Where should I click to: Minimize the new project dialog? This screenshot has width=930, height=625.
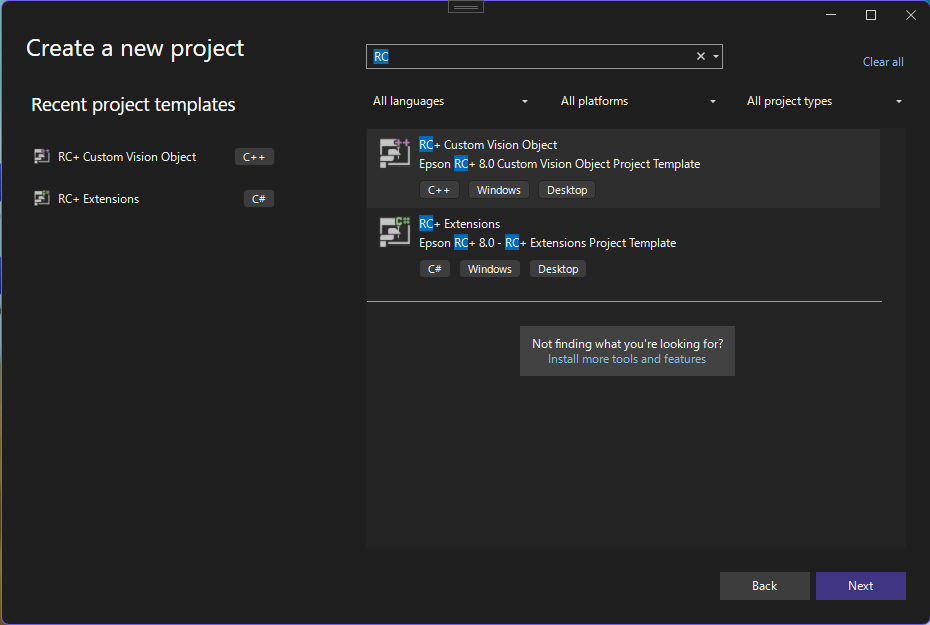pos(832,15)
